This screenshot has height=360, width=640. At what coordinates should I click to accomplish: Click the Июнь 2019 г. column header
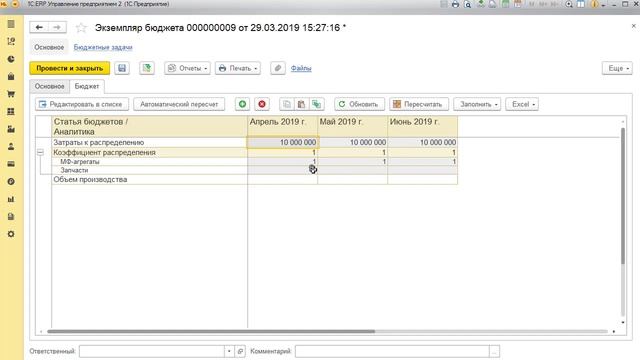422,127
